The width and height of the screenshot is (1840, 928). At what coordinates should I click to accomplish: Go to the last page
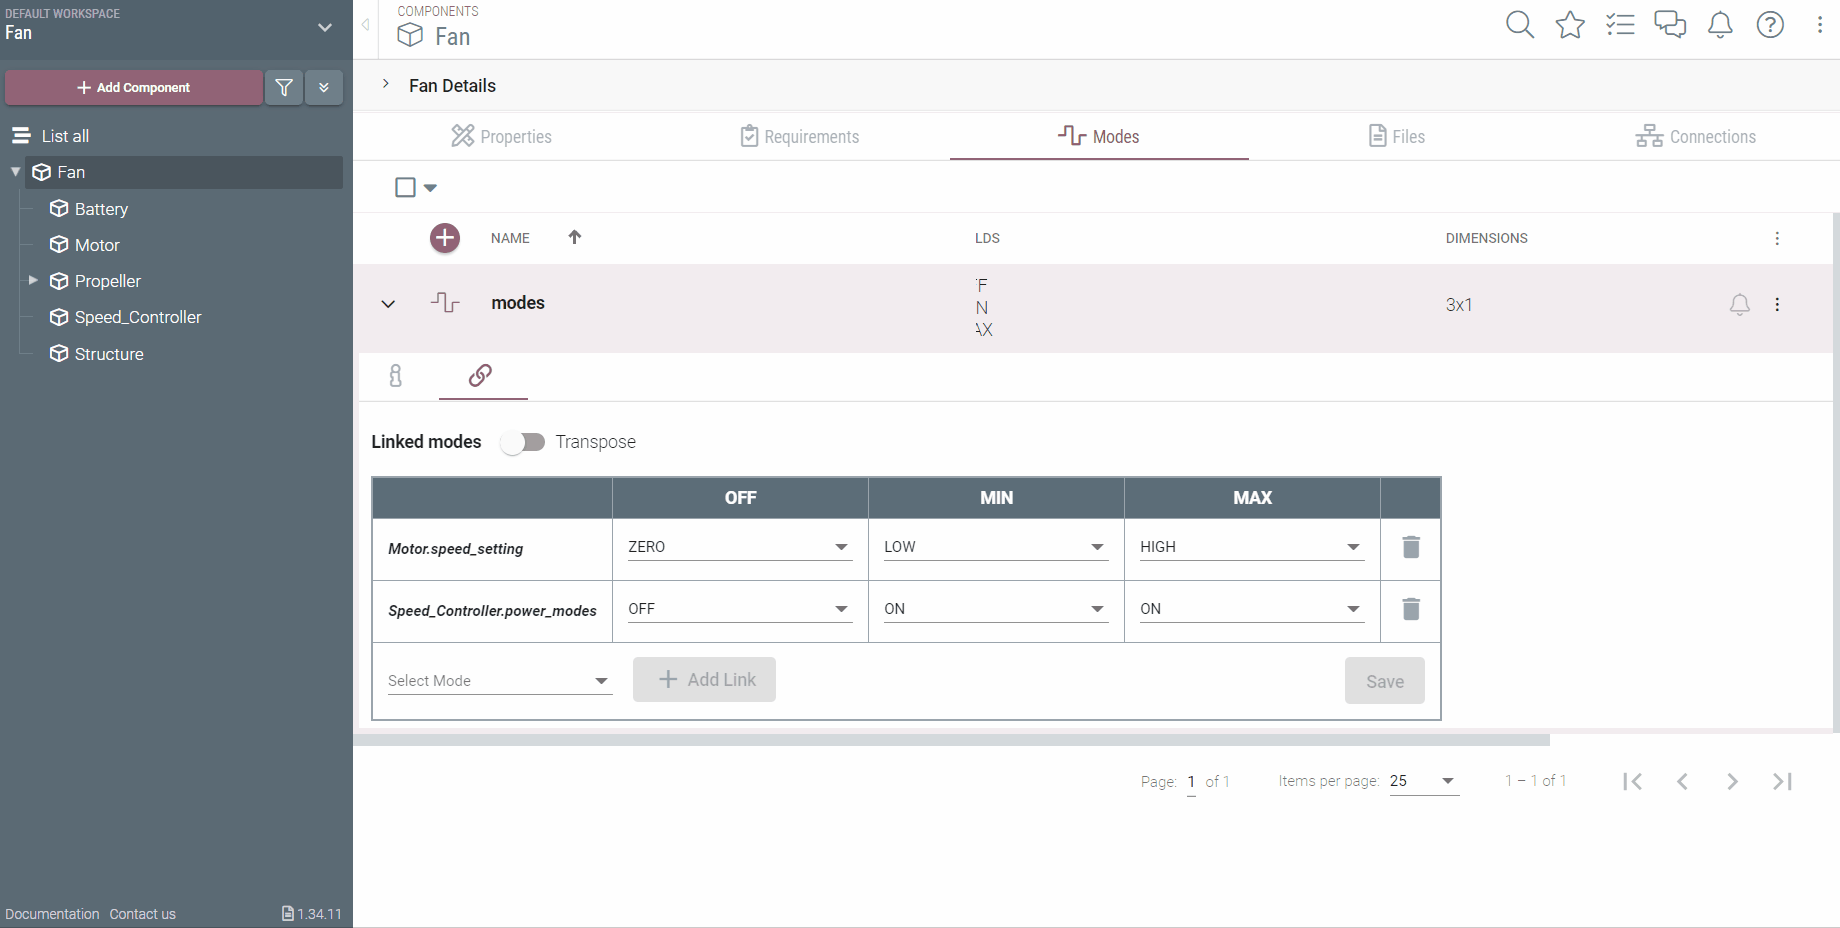point(1782,781)
